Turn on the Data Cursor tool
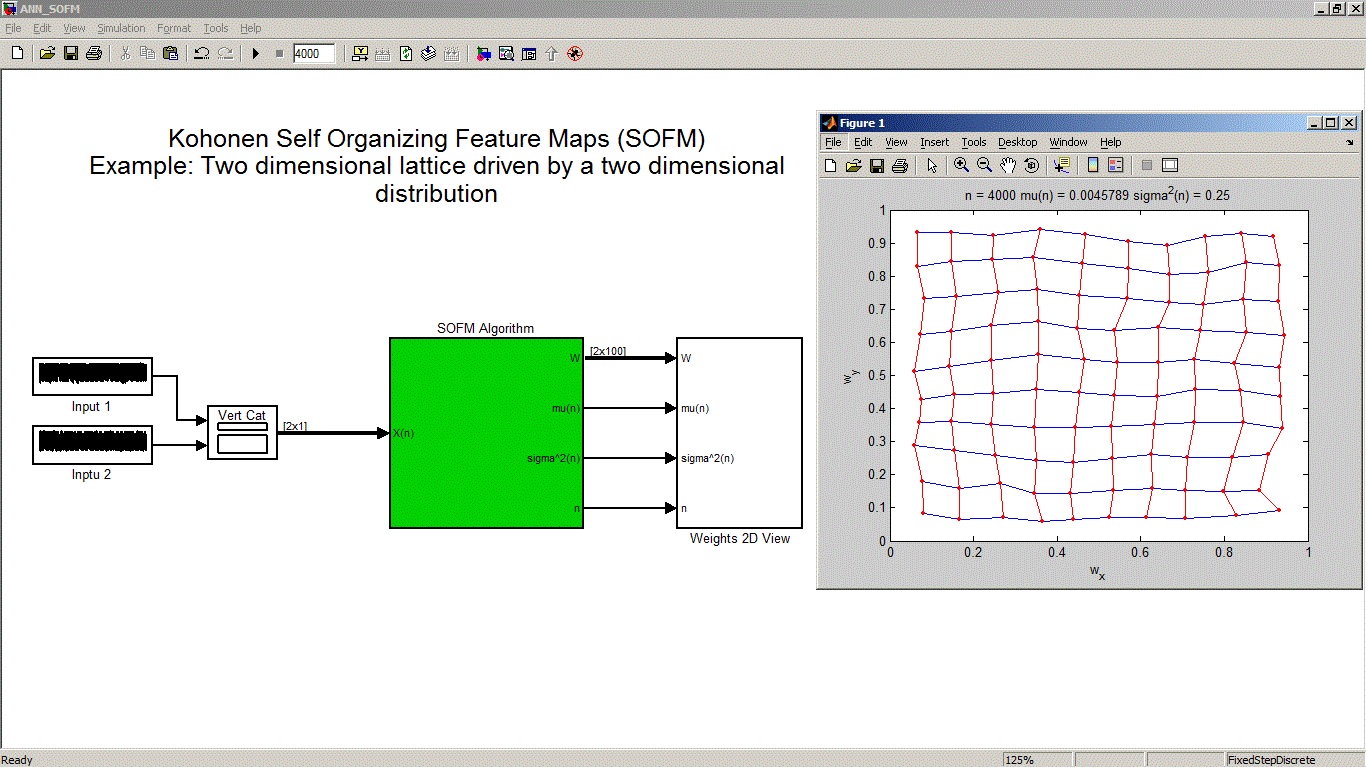Viewport: 1366px width, 768px height. click(1060, 165)
